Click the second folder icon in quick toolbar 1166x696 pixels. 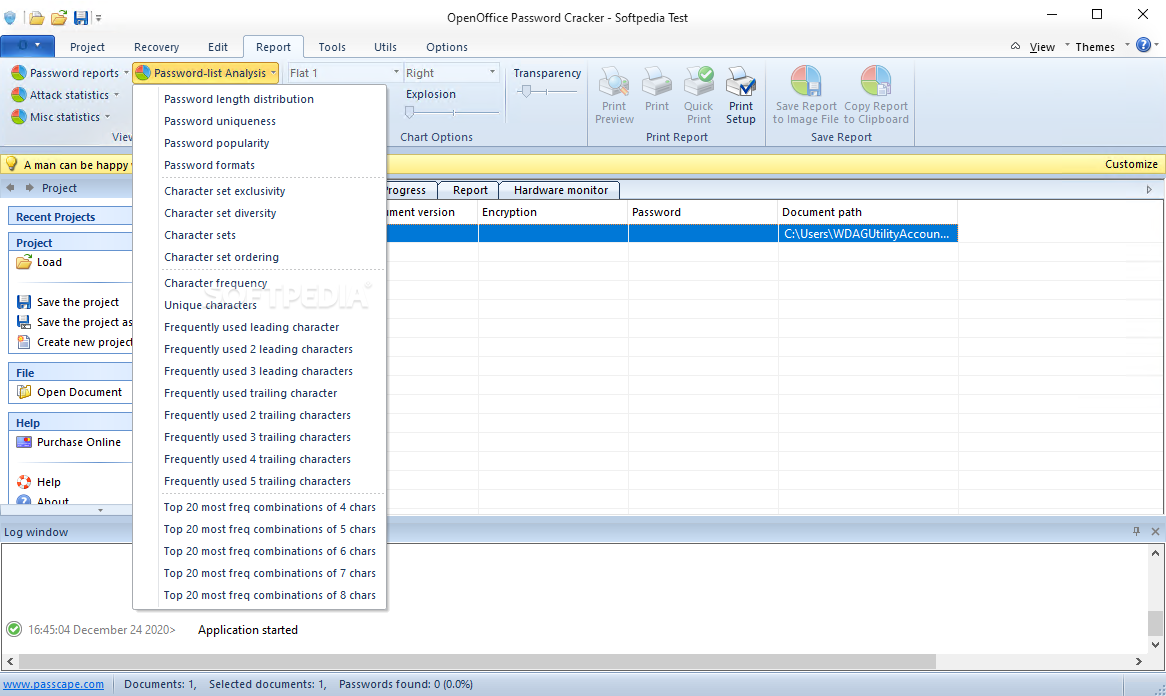(59, 17)
